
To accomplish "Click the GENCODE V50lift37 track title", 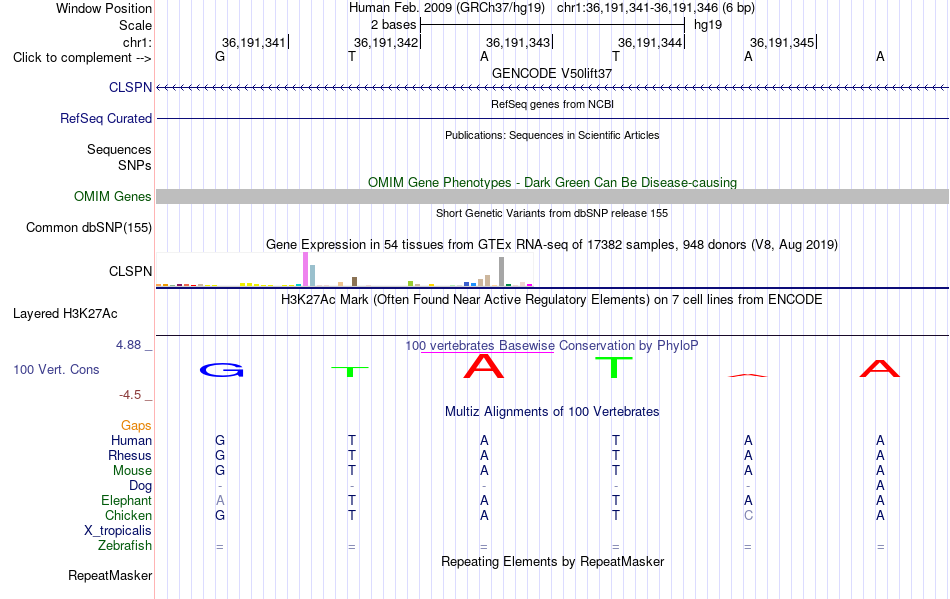I will pyautogui.click(x=552, y=73).
